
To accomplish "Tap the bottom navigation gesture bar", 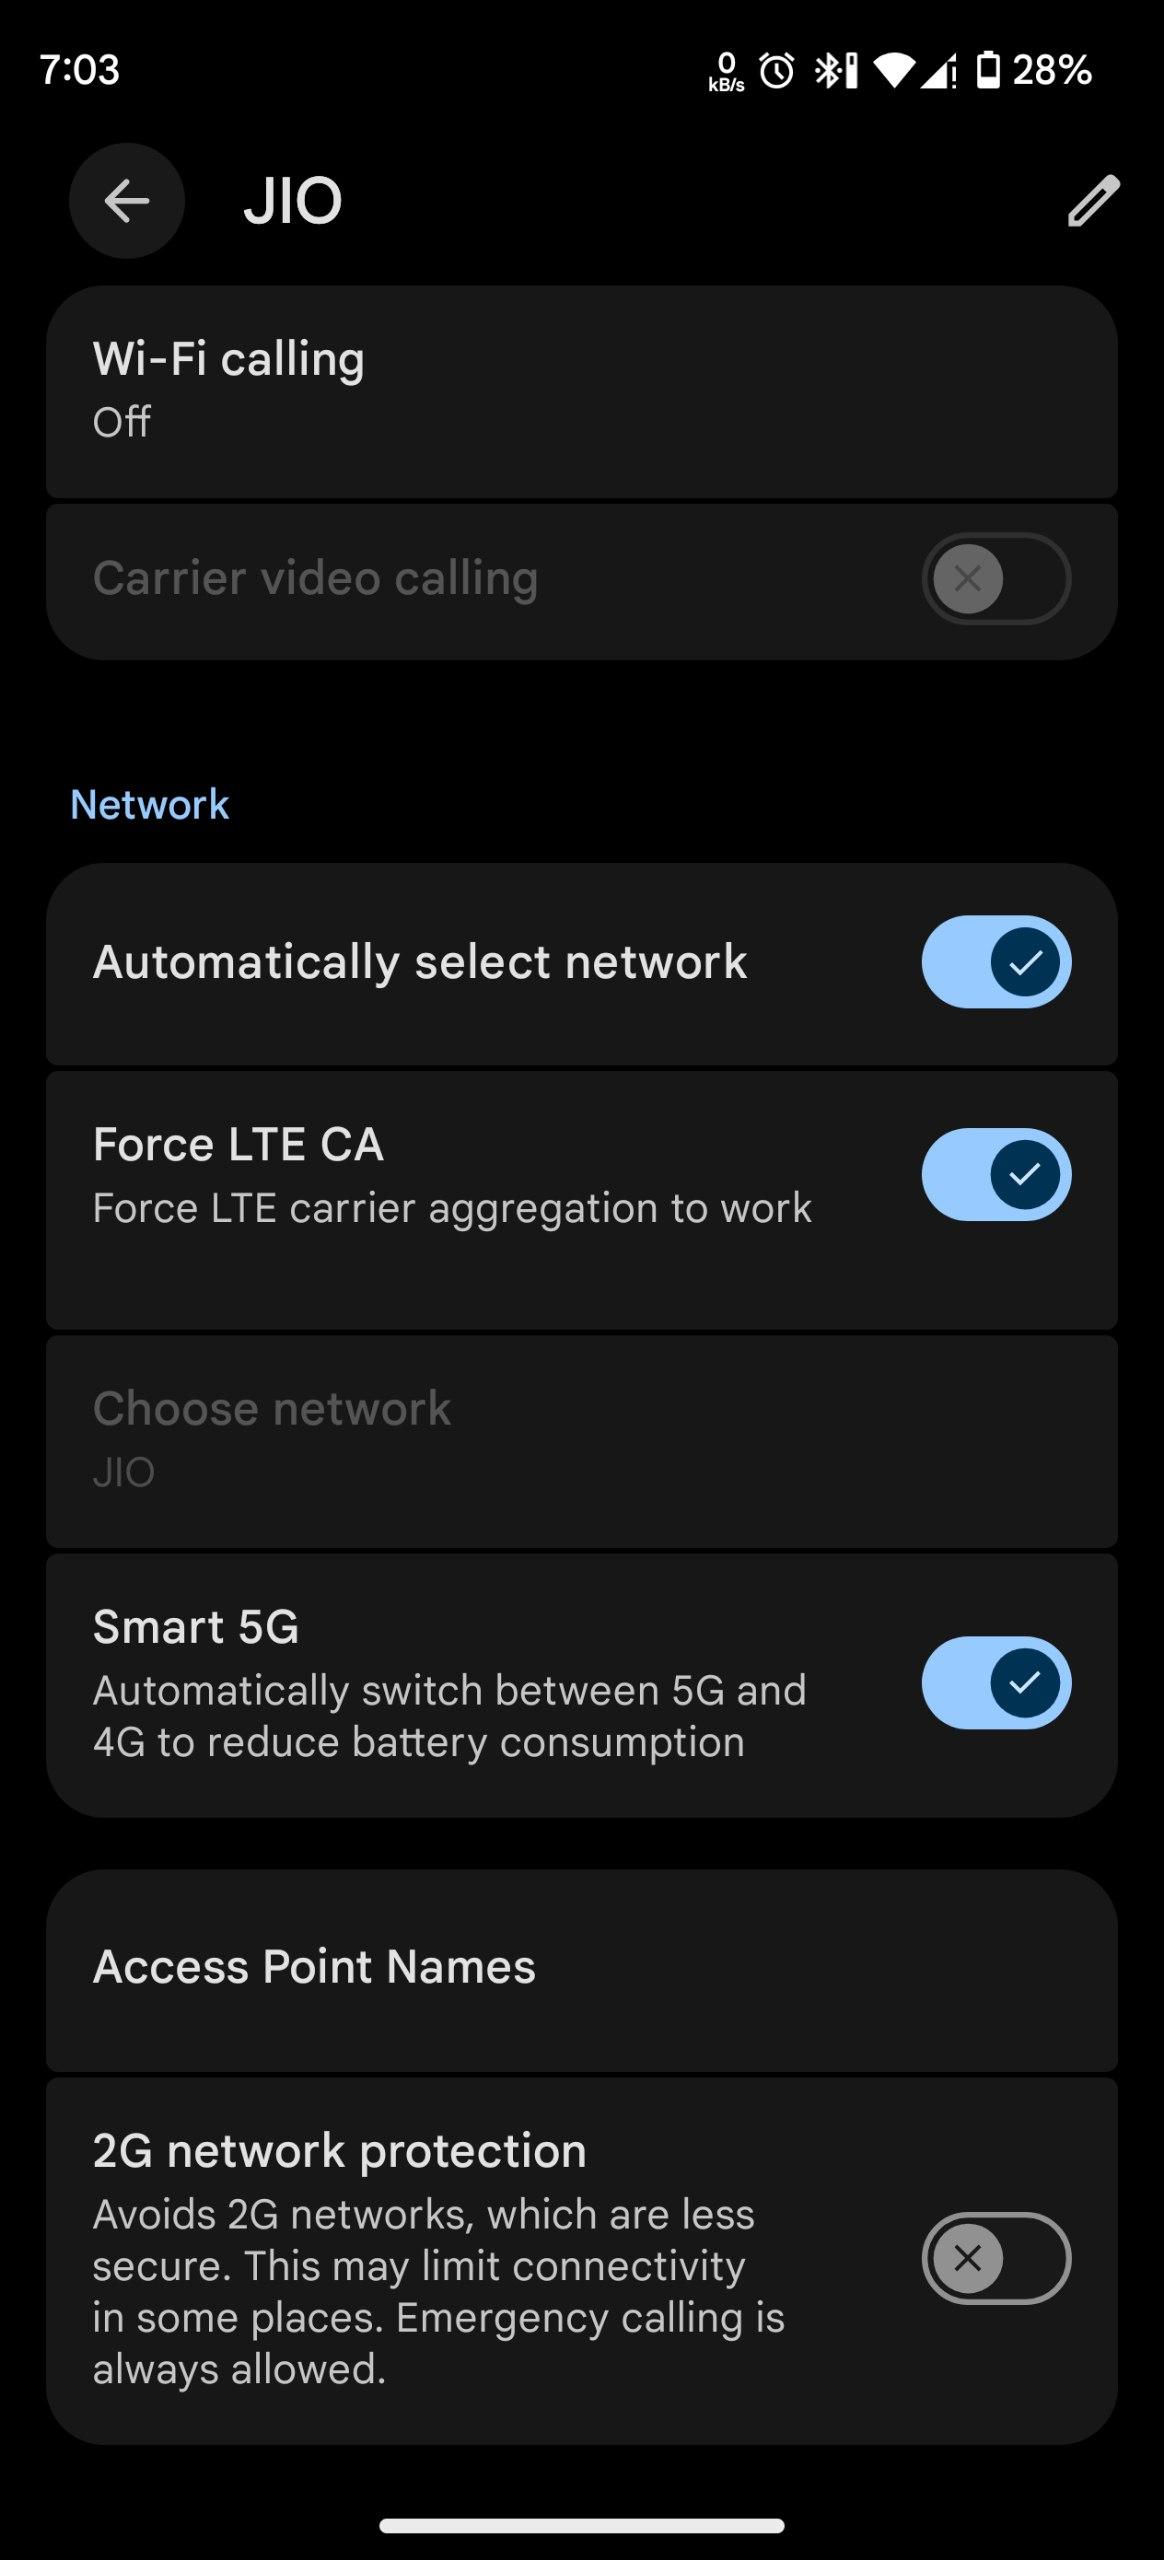I will (581, 2525).
